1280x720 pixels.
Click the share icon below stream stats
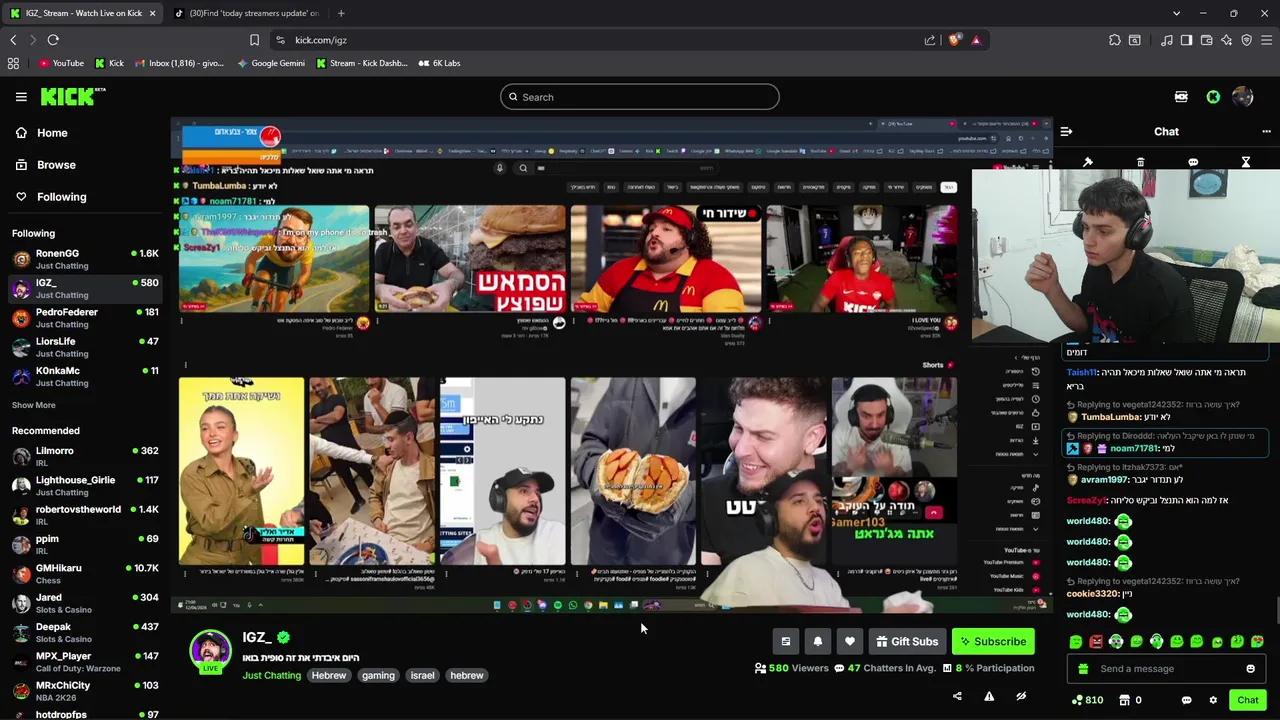click(957, 697)
